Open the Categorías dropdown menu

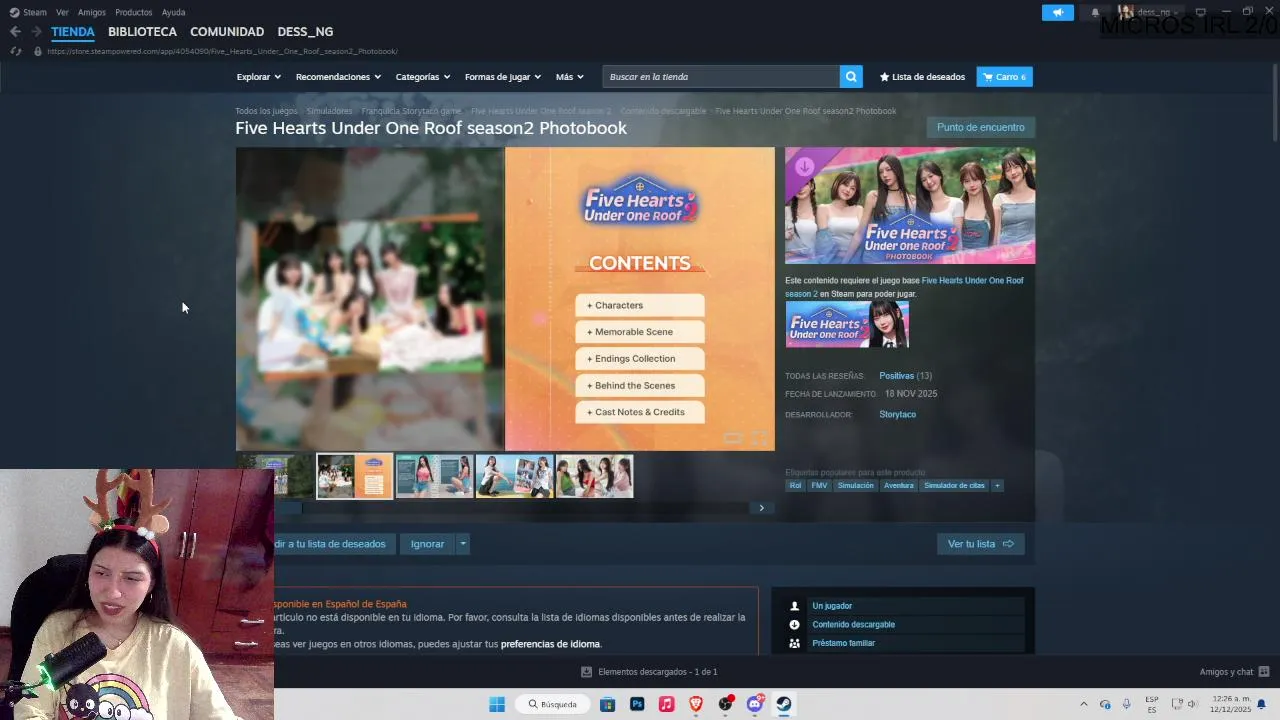(x=422, y=77)
